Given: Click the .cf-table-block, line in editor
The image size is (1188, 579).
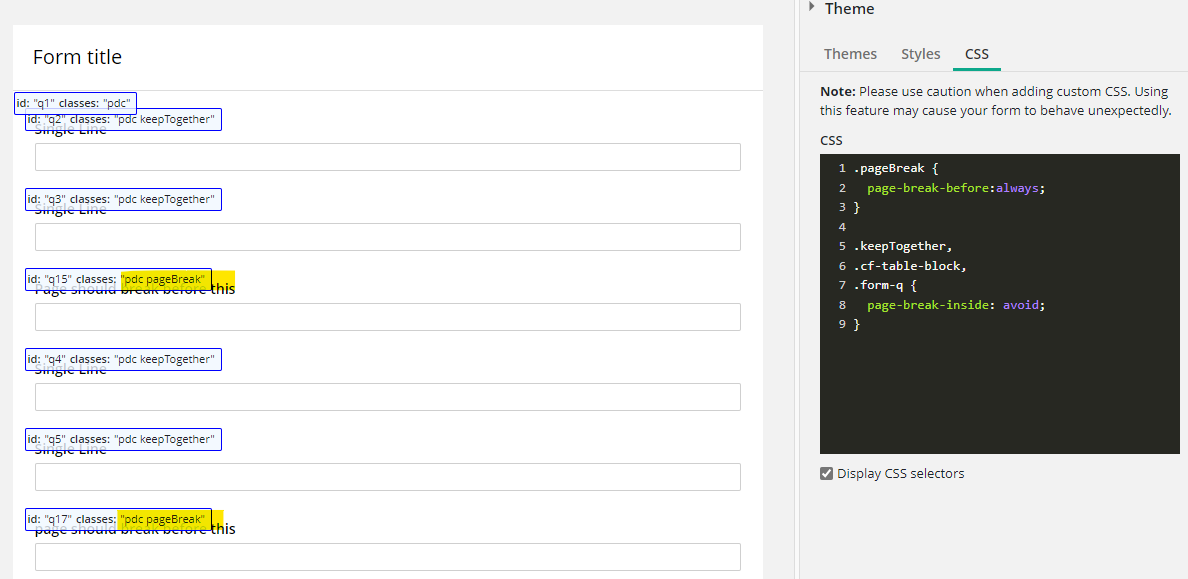Looking at the screenshot, I should pos(911,266).
